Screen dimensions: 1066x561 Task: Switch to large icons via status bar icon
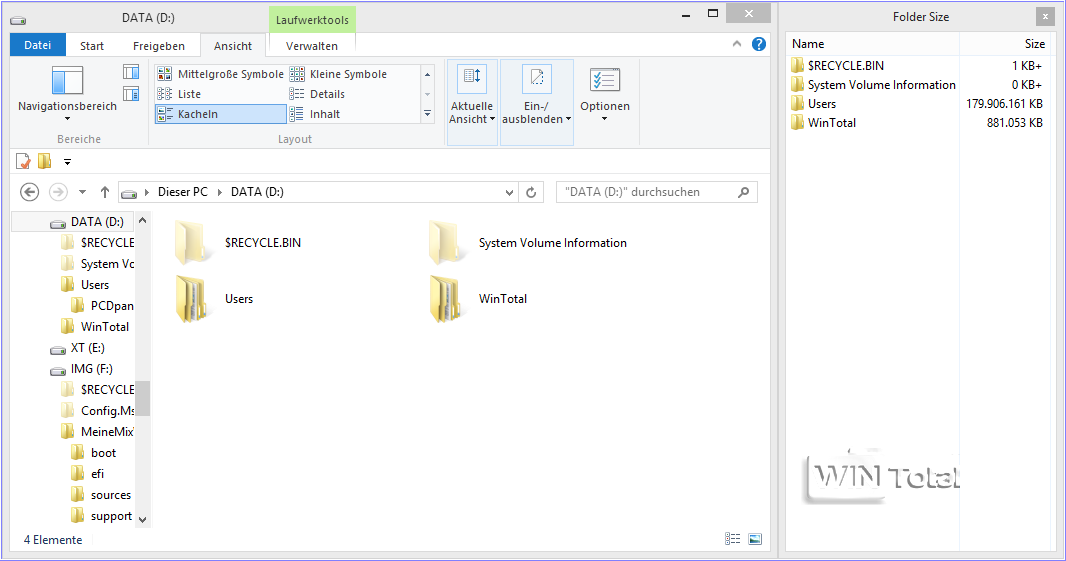(x=755, y=539)
